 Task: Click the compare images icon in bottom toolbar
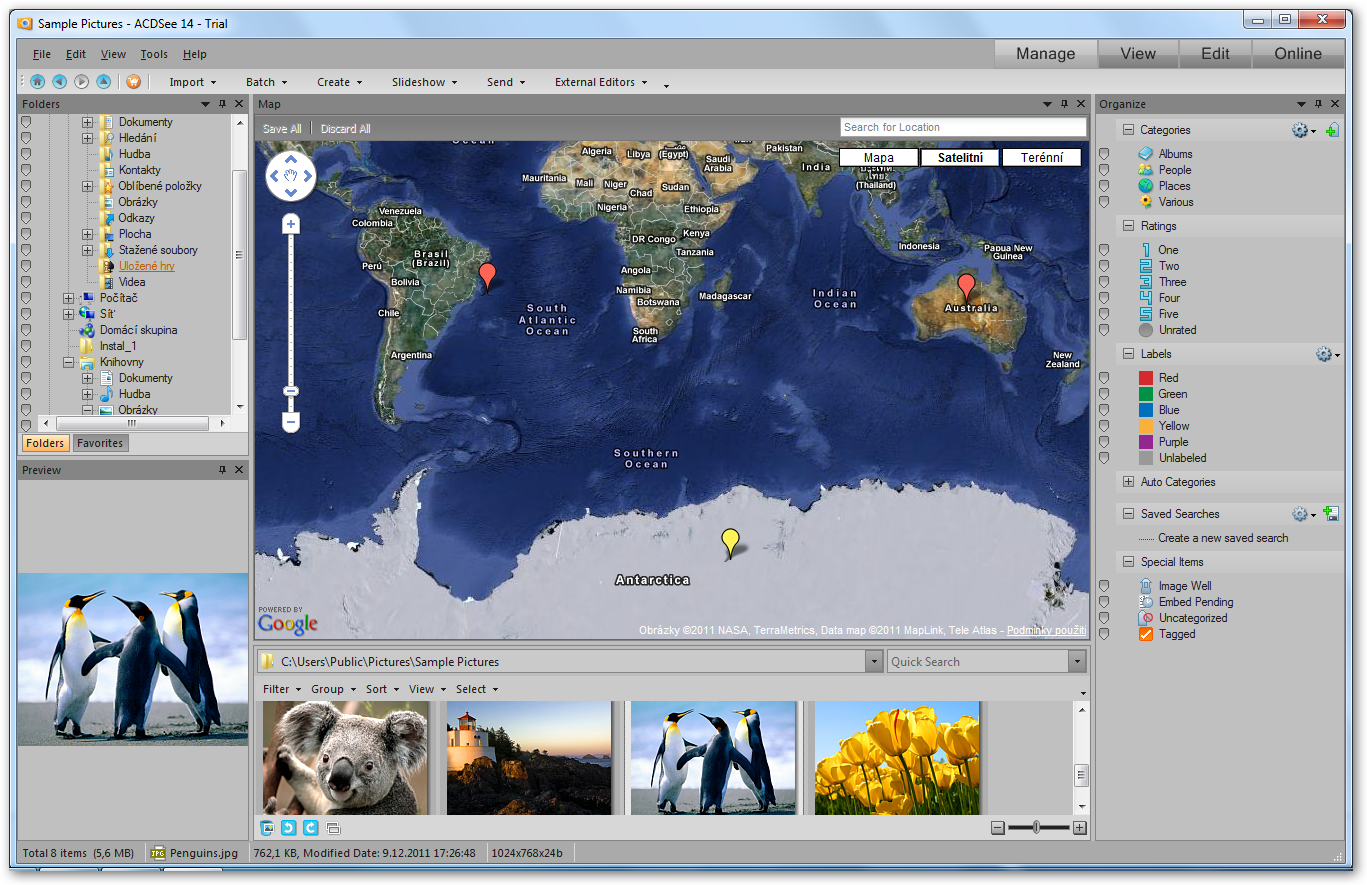[334, 828]
